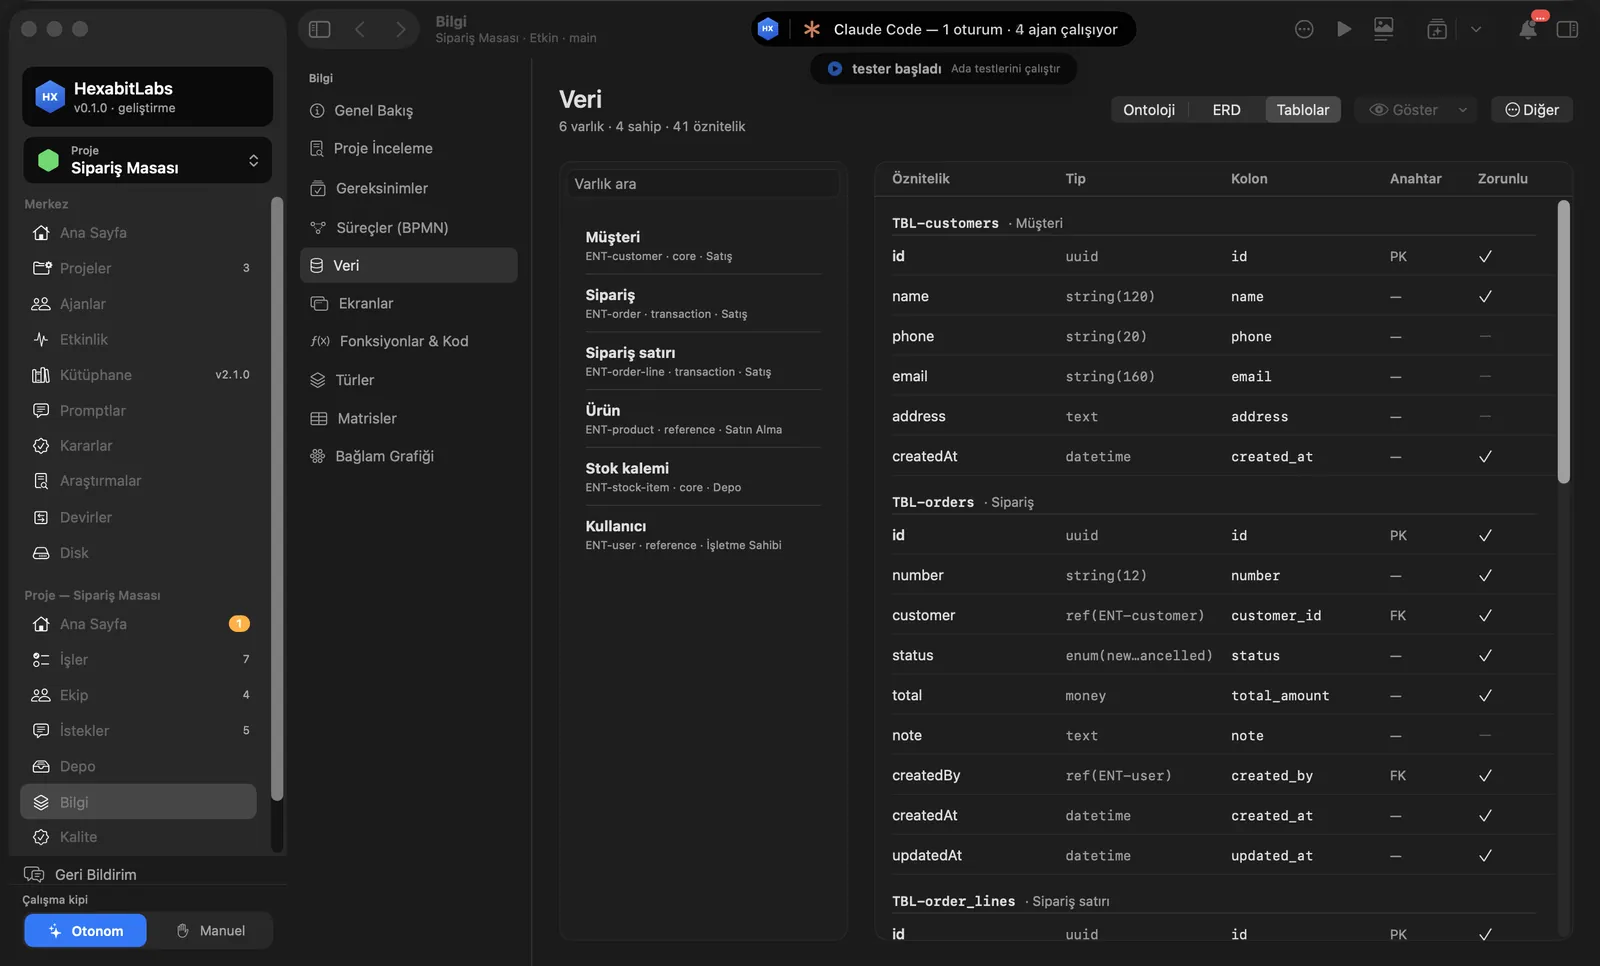Click the HexabitLabs workspace header
The height and width of the screenshot is (966, 1600).
pos(148,97)
